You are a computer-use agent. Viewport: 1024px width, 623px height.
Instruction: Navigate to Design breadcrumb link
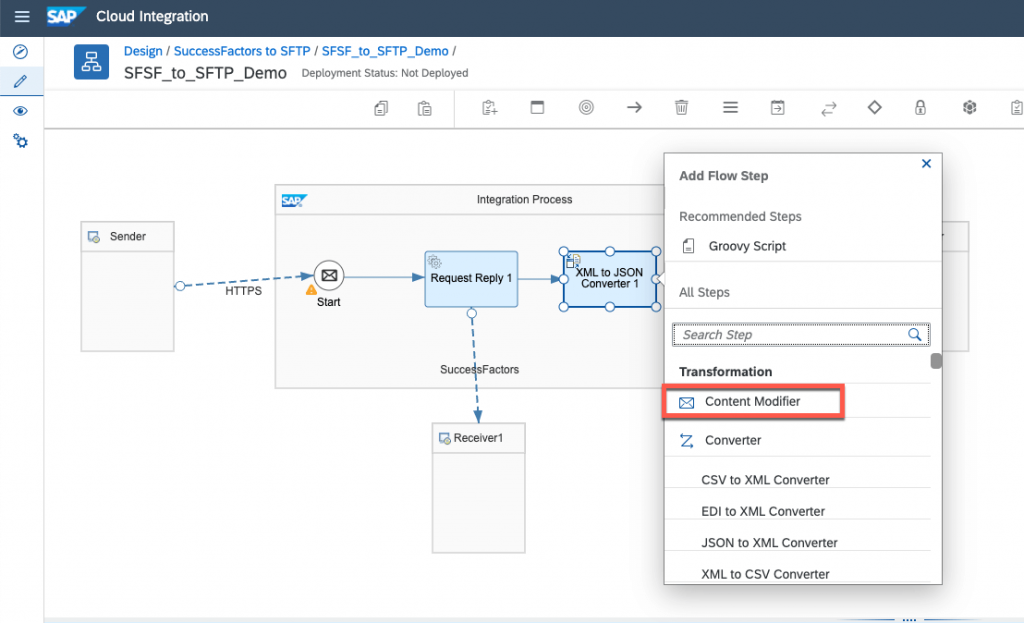(x=143, y=51)
